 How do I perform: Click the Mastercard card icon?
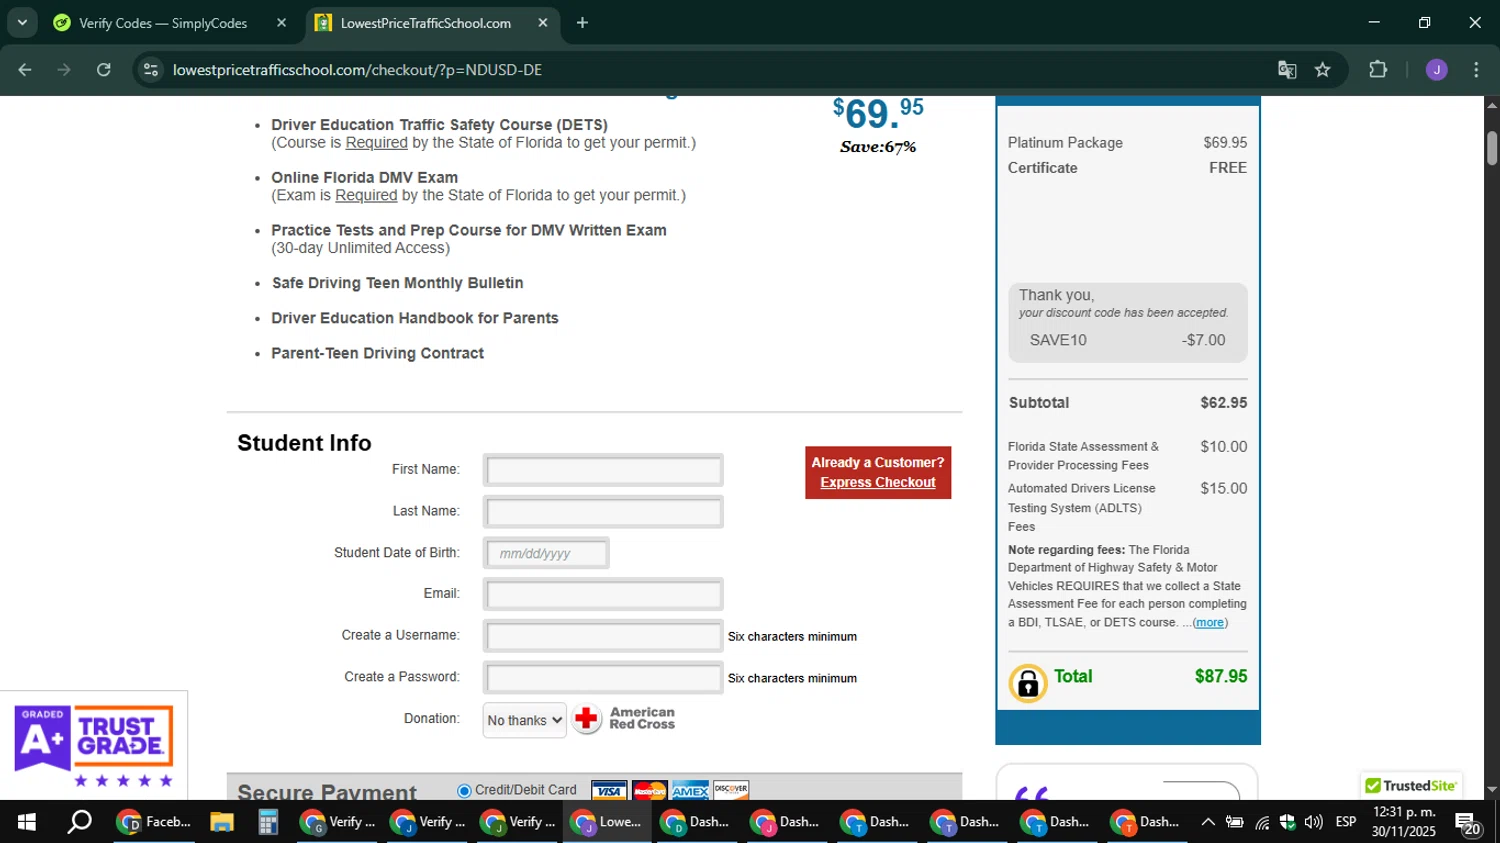point(650,791)
